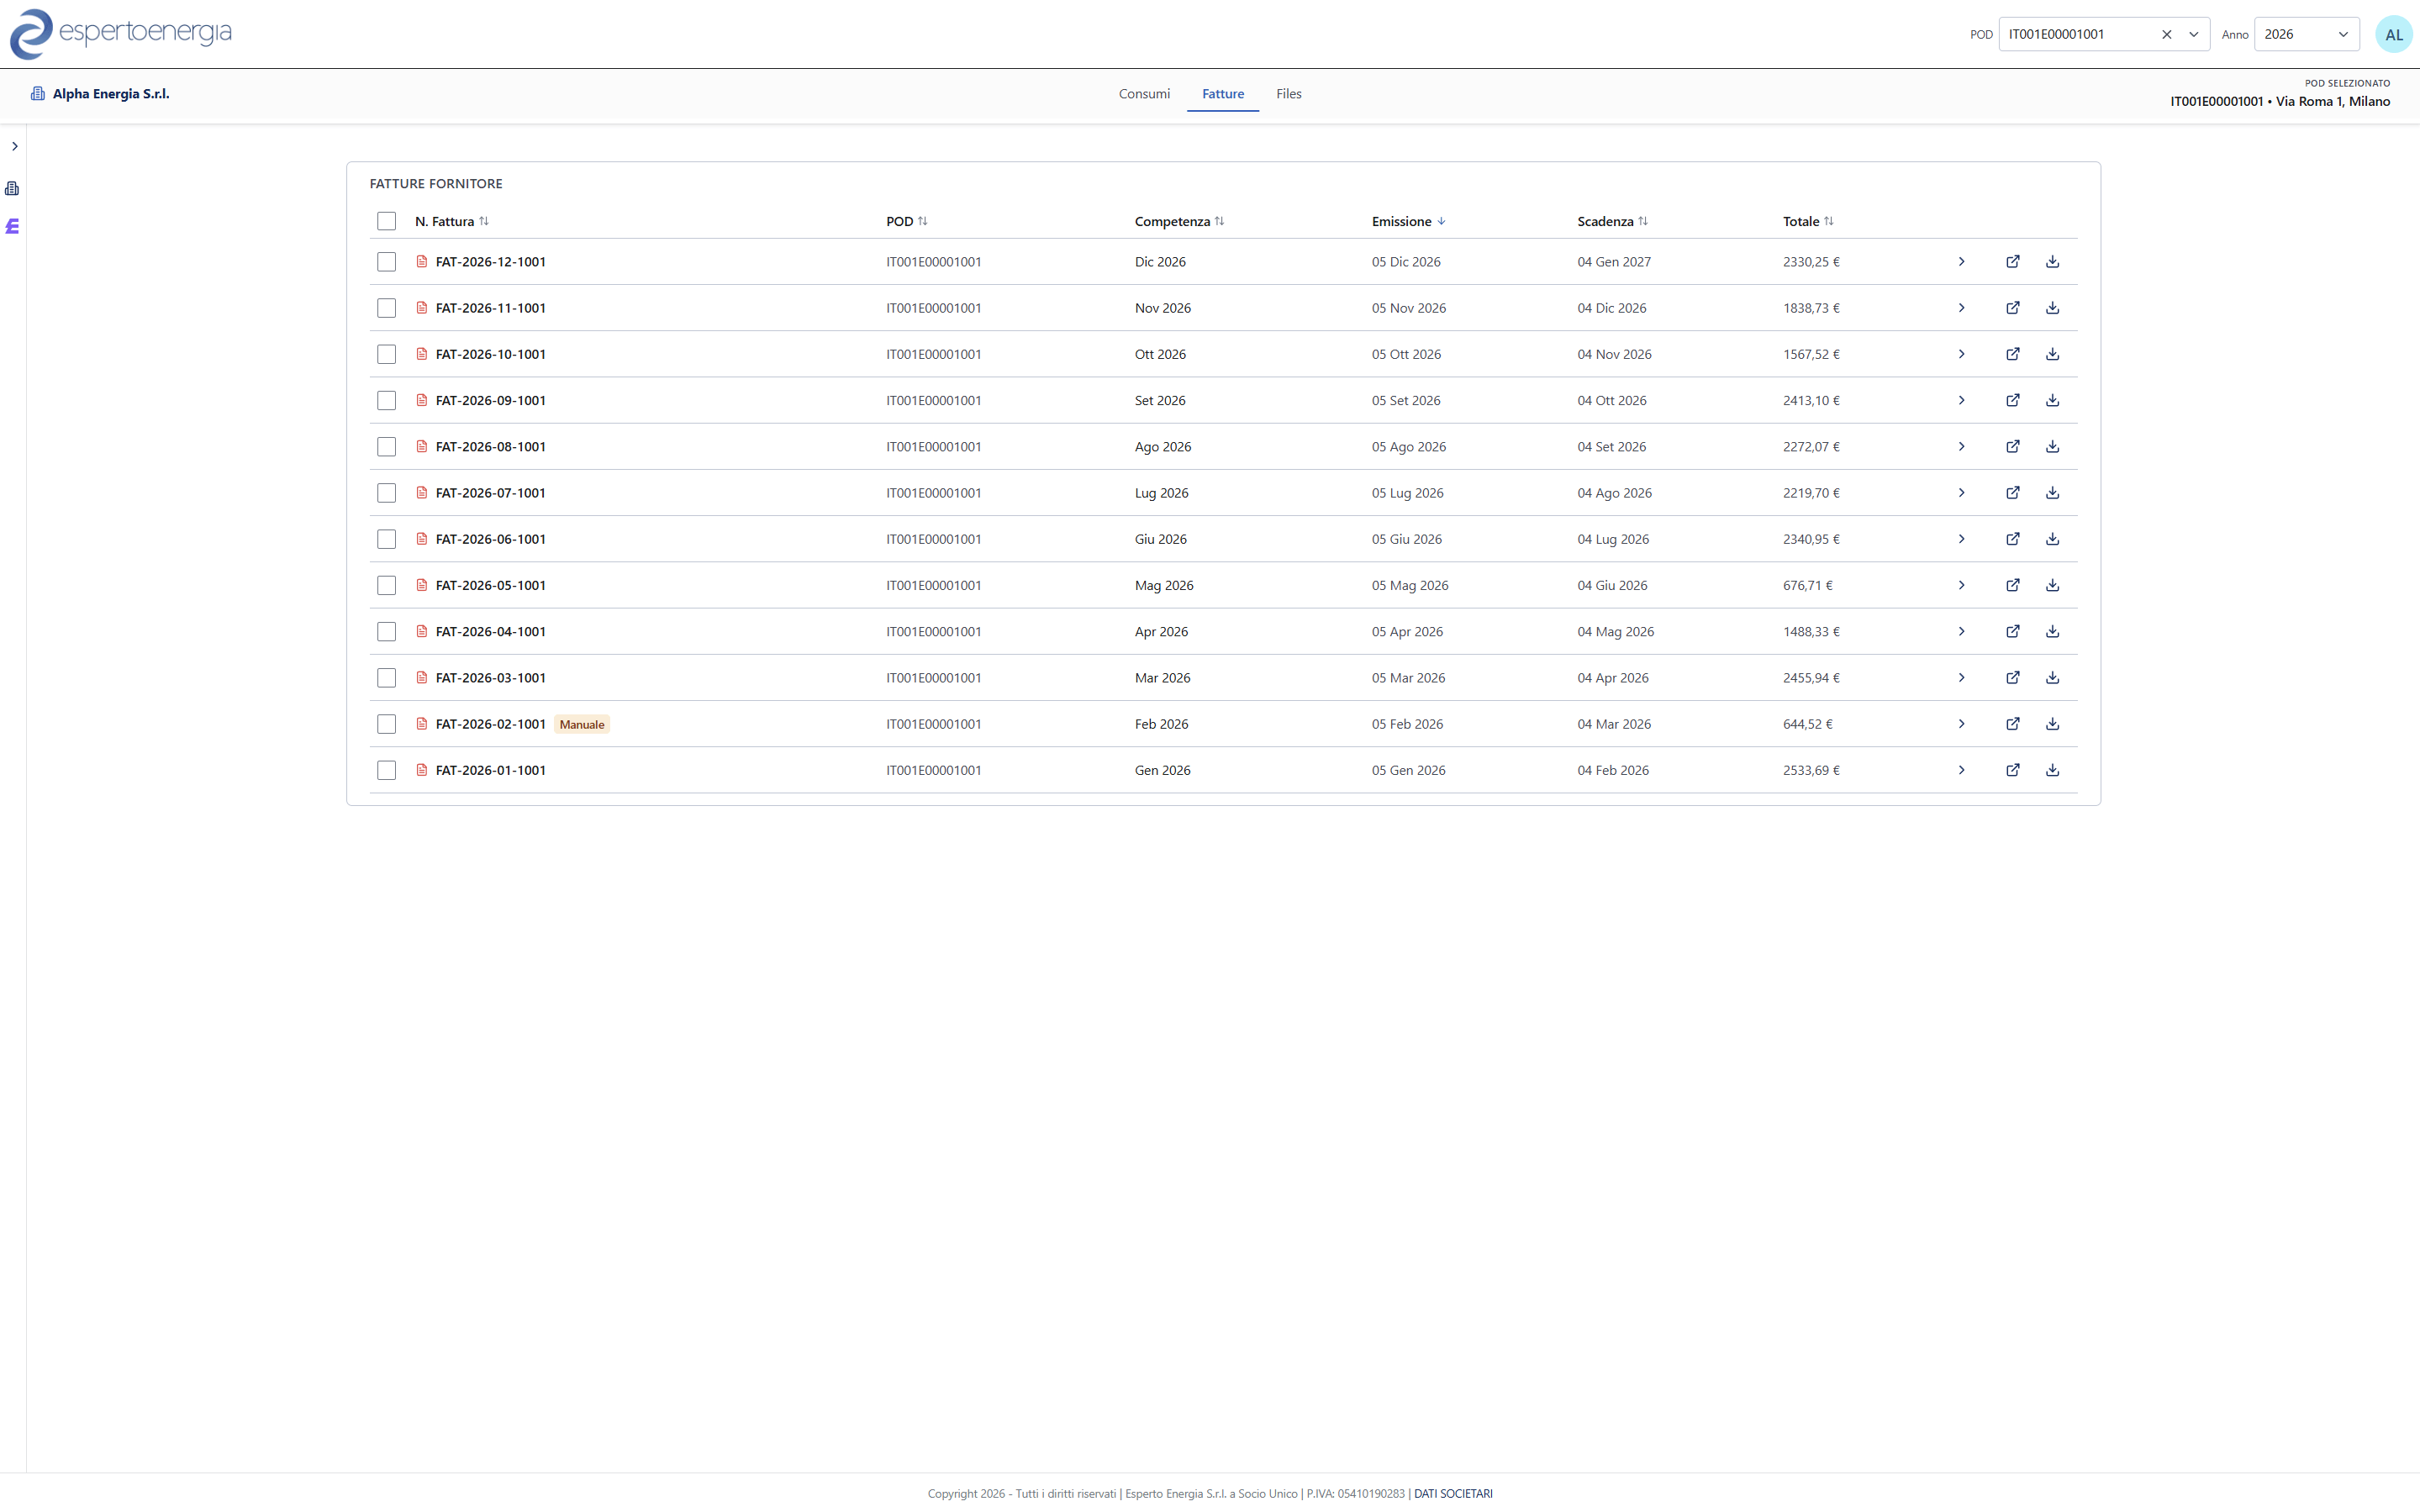Open the DATI SOCIETARI link
The width and height of the screenshot is (2420, 1512).
pos(1453,1493)
